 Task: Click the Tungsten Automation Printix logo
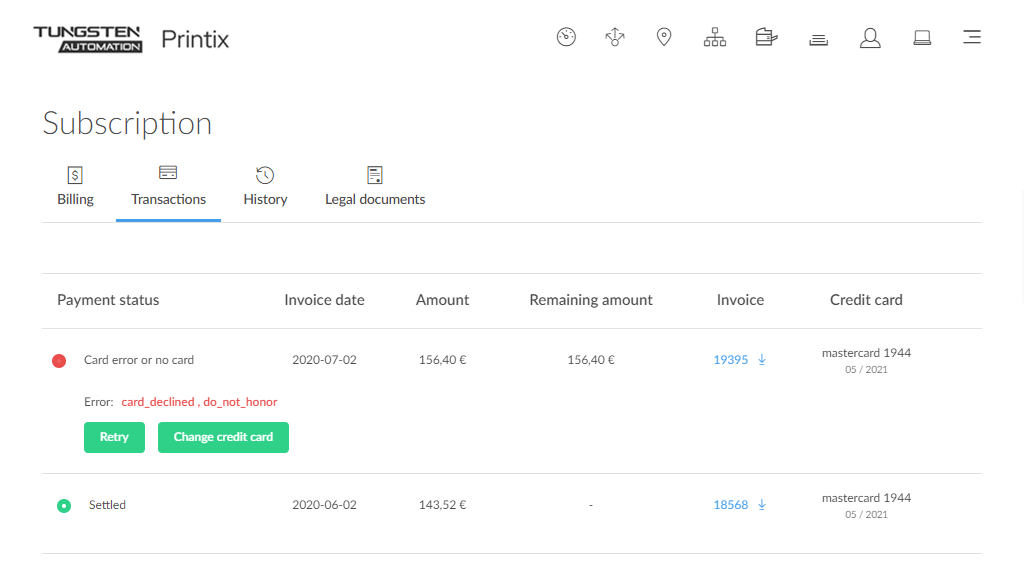pos(131,39)
